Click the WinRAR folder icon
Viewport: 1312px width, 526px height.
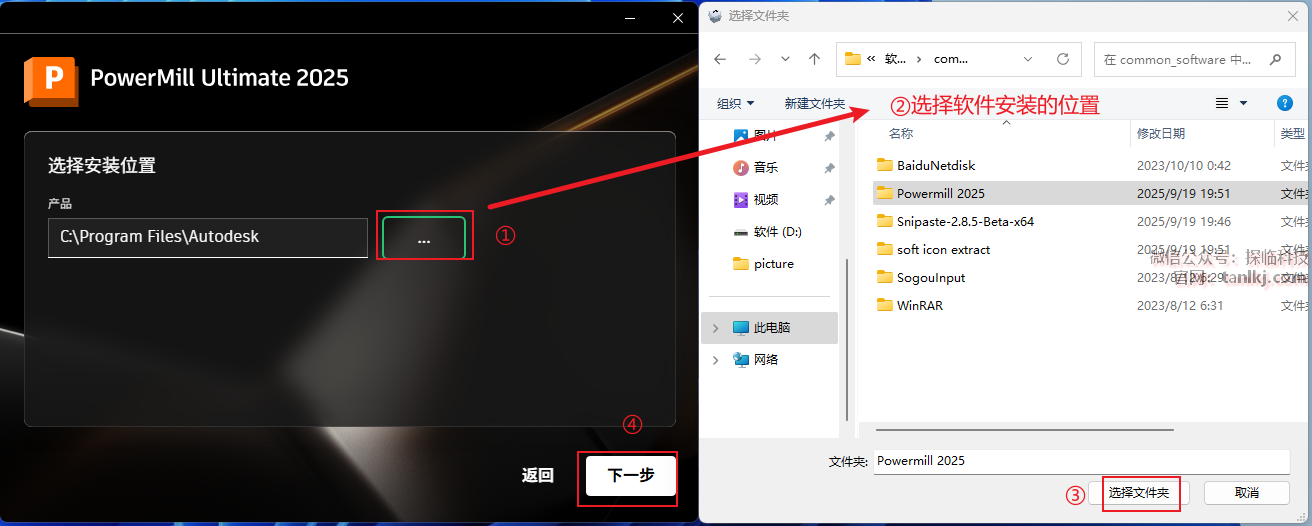click(x=884, y=305)
